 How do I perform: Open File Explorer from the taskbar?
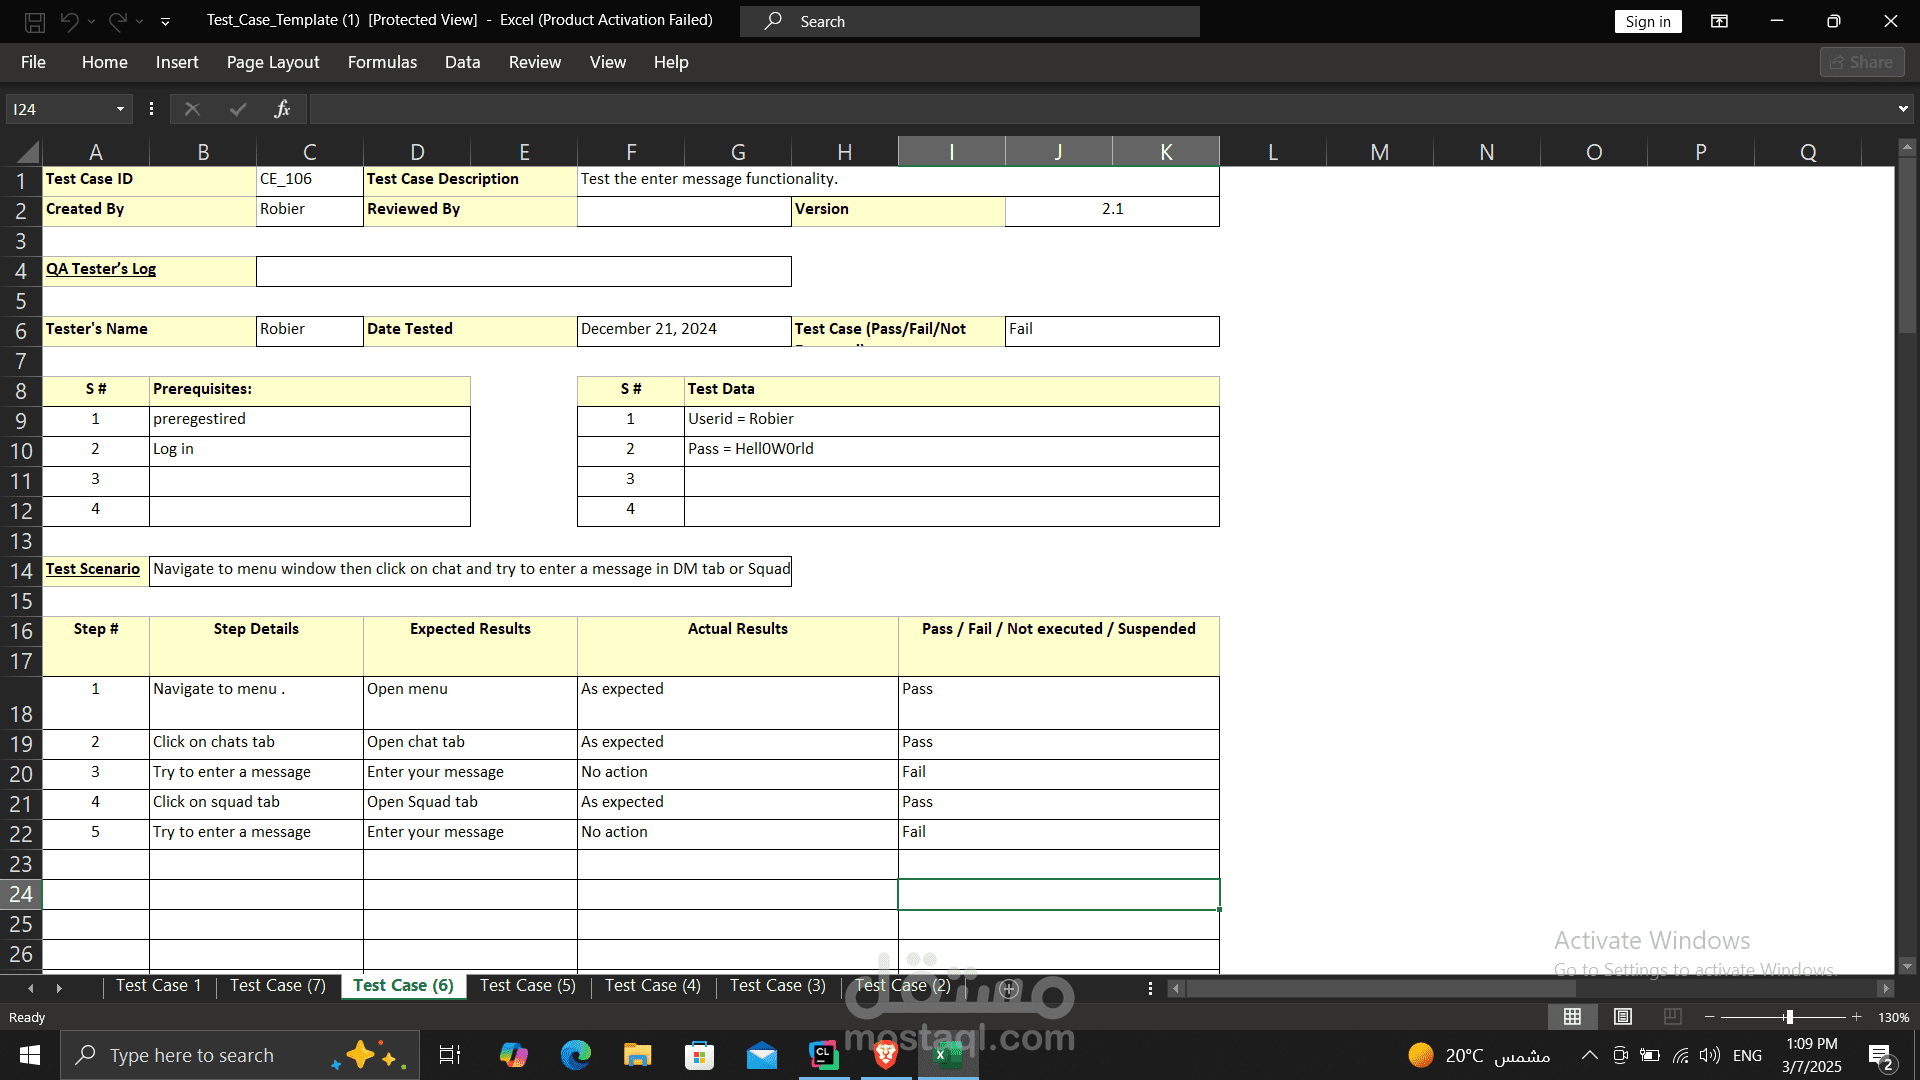tap(637, 1055)
